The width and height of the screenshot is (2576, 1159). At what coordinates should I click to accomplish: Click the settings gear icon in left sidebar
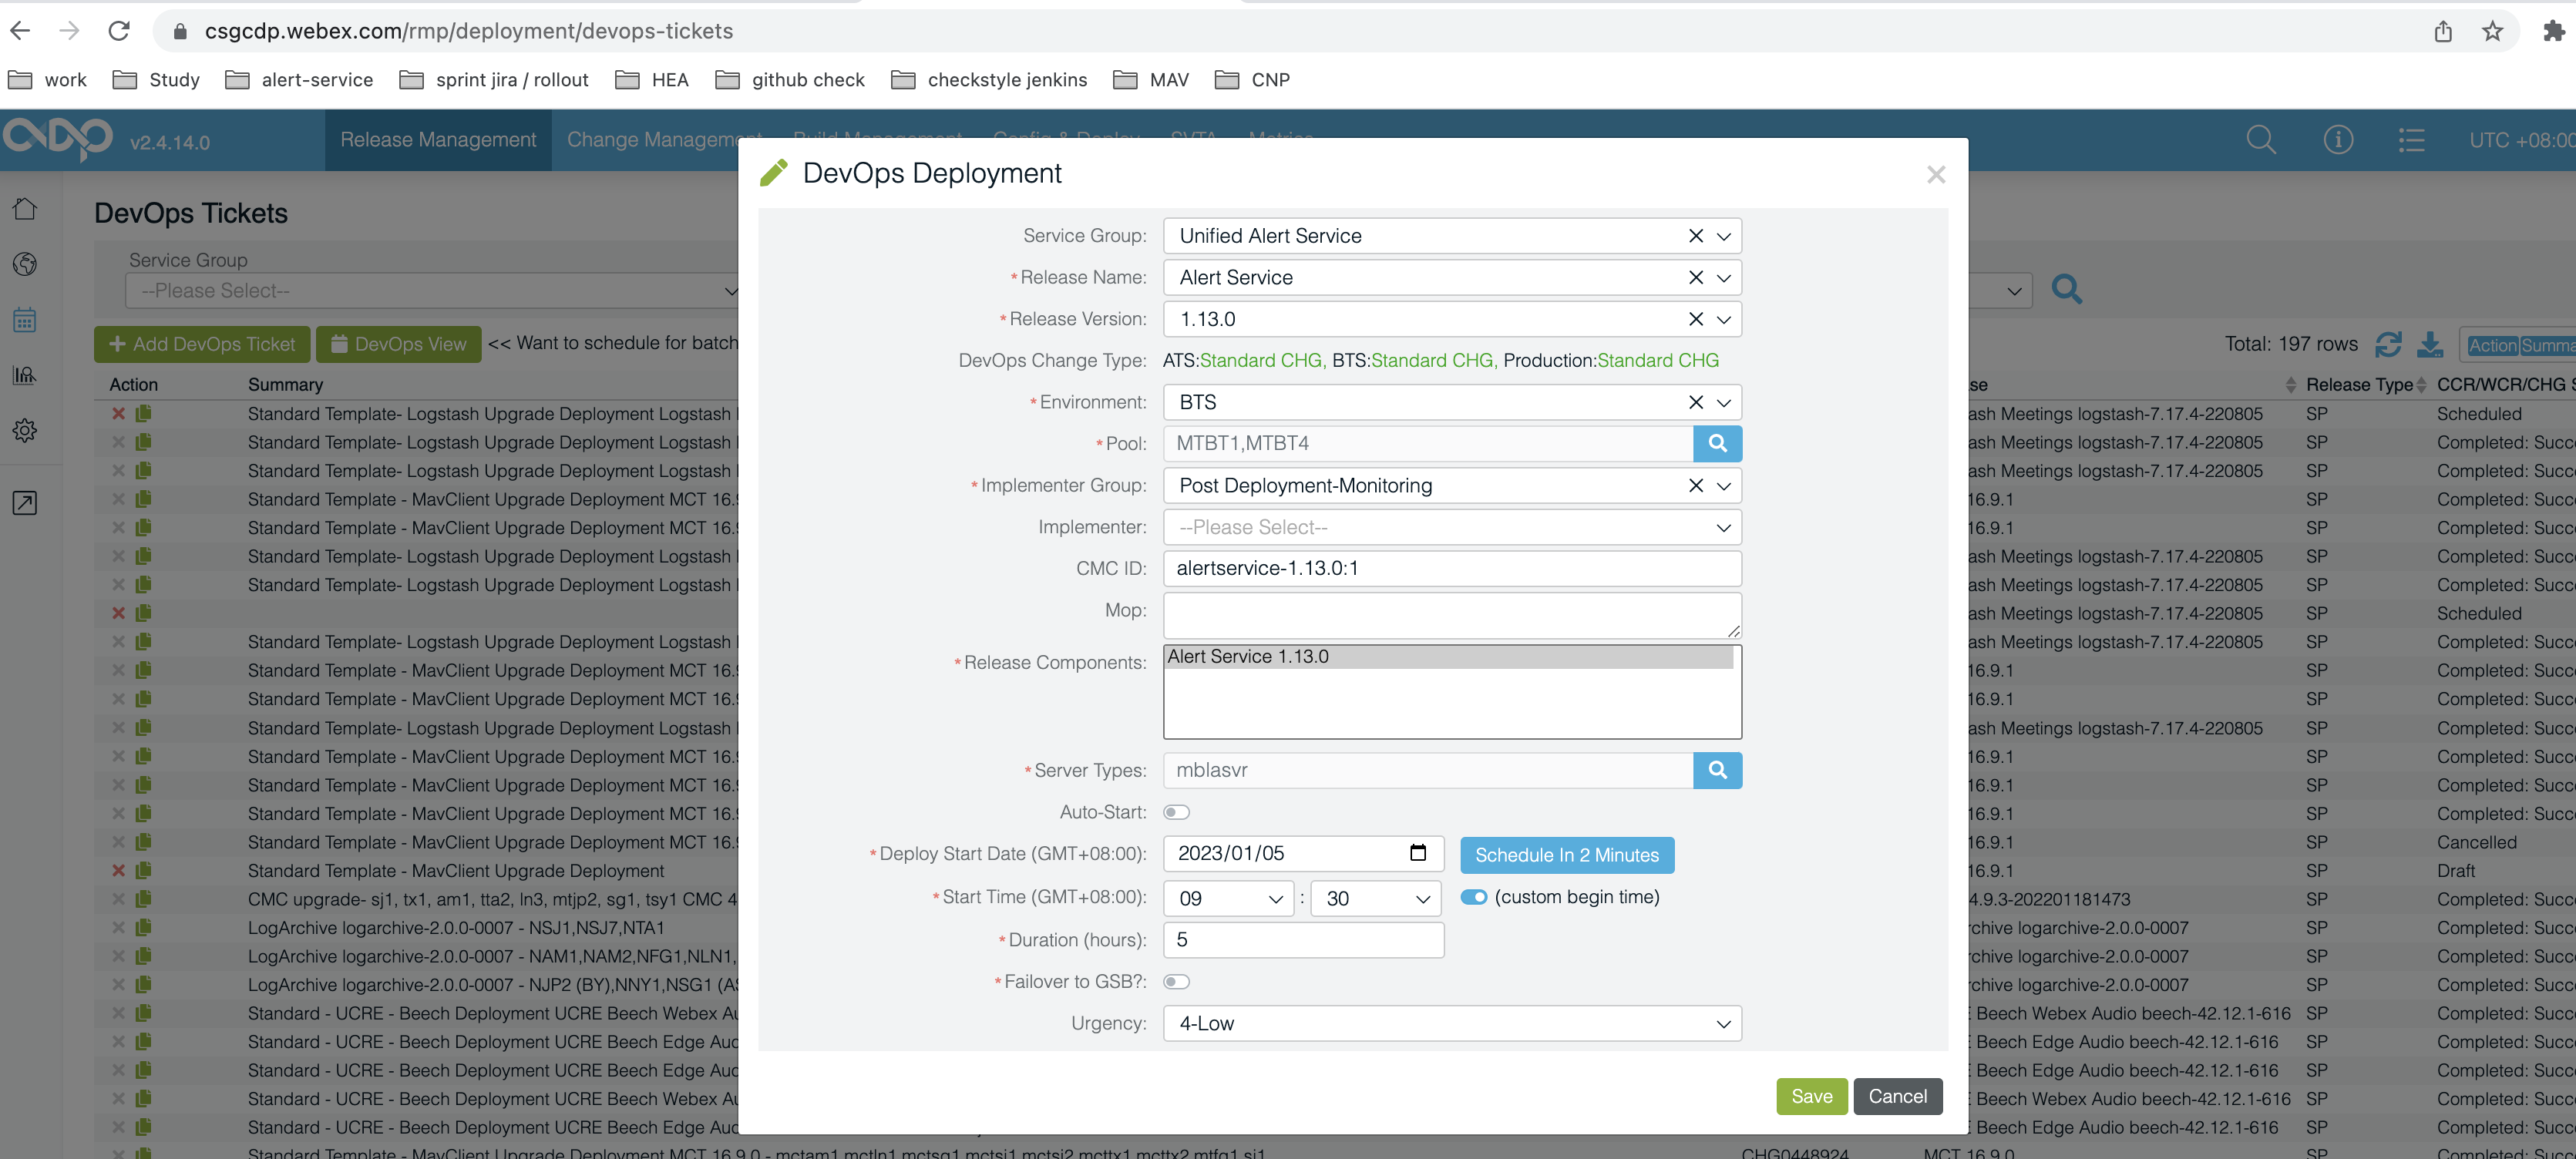coord(25,431)
